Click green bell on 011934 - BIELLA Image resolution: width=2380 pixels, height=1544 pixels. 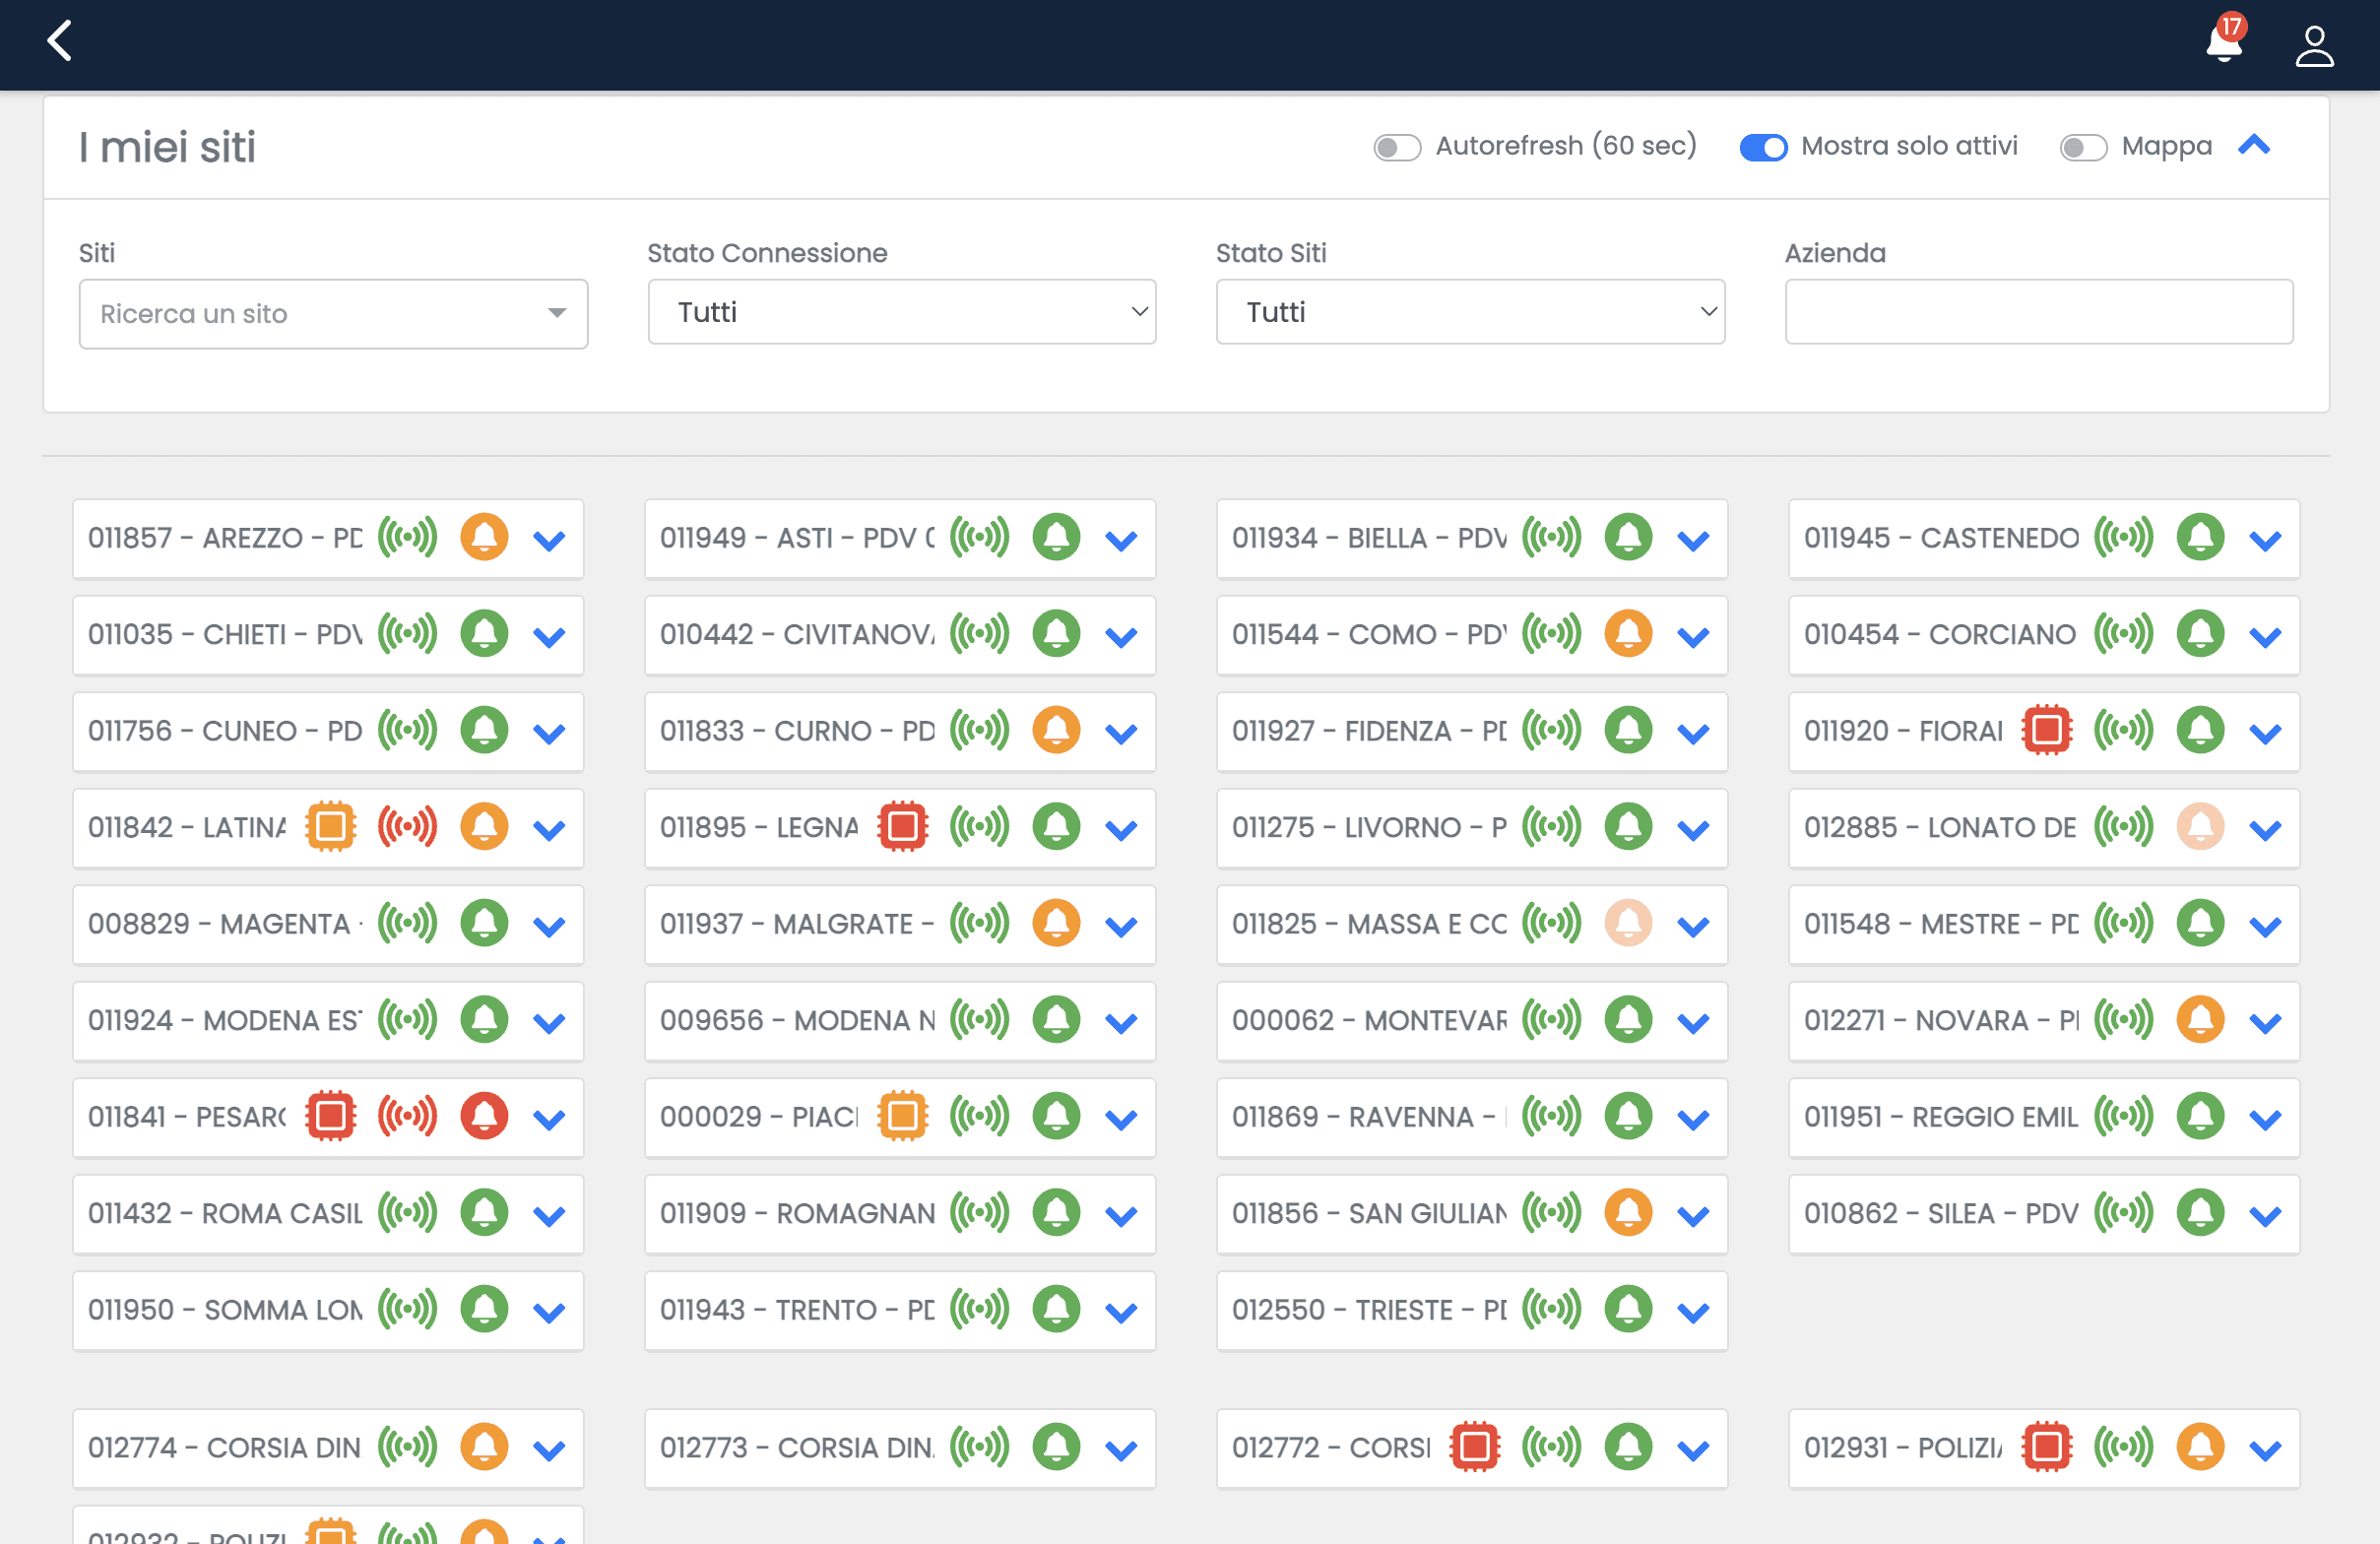point(1628,537)
